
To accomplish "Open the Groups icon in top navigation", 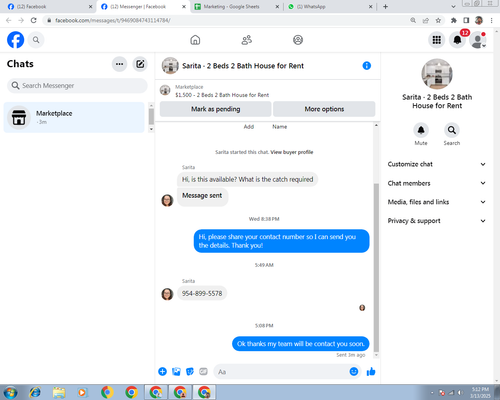I will click(298, 40).
